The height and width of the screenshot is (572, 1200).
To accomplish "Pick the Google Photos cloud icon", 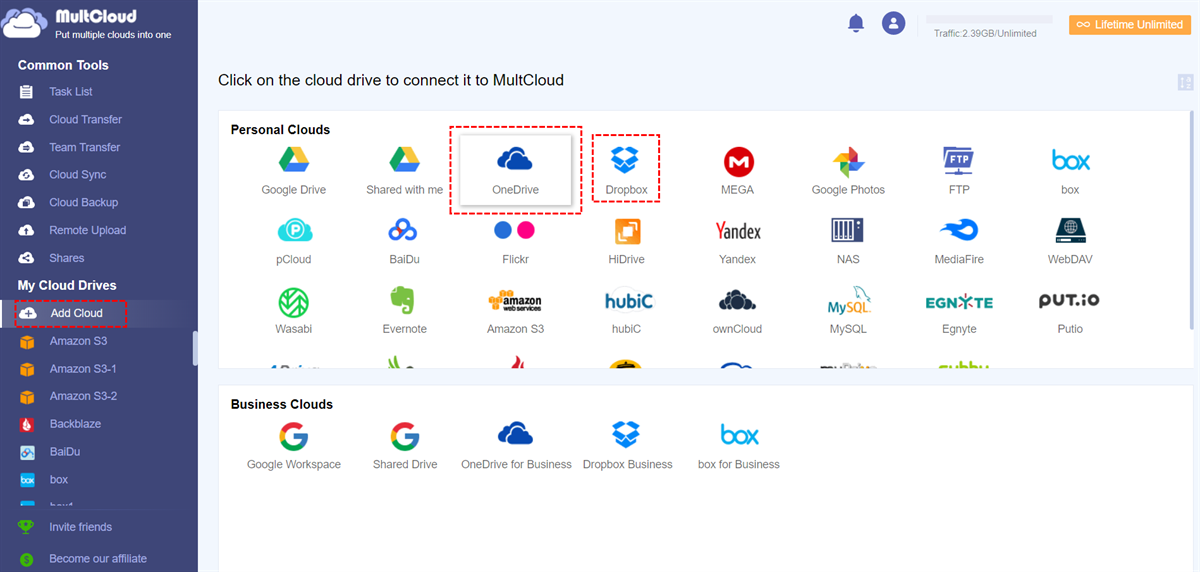I will click(848, 161).
